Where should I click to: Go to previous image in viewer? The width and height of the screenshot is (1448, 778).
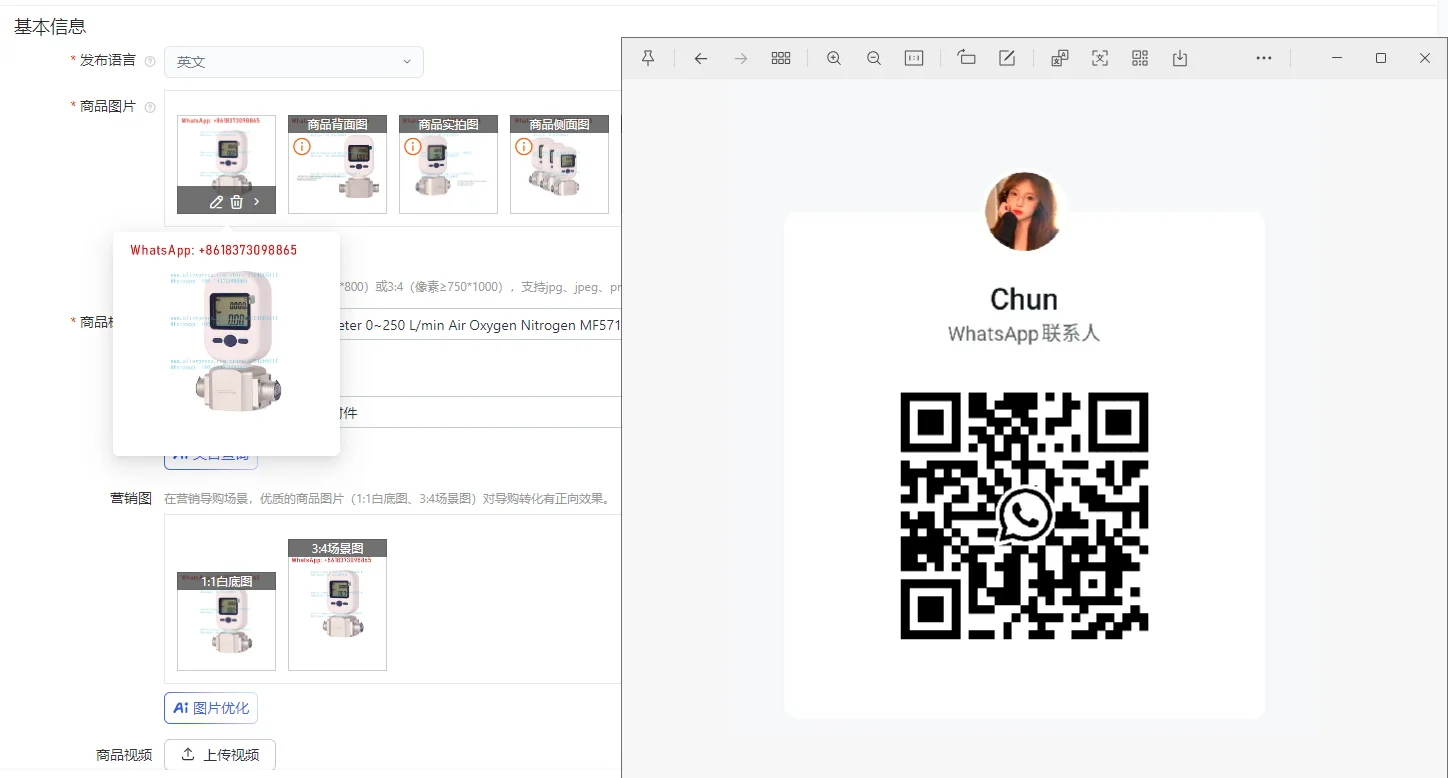tap(701, 58)
